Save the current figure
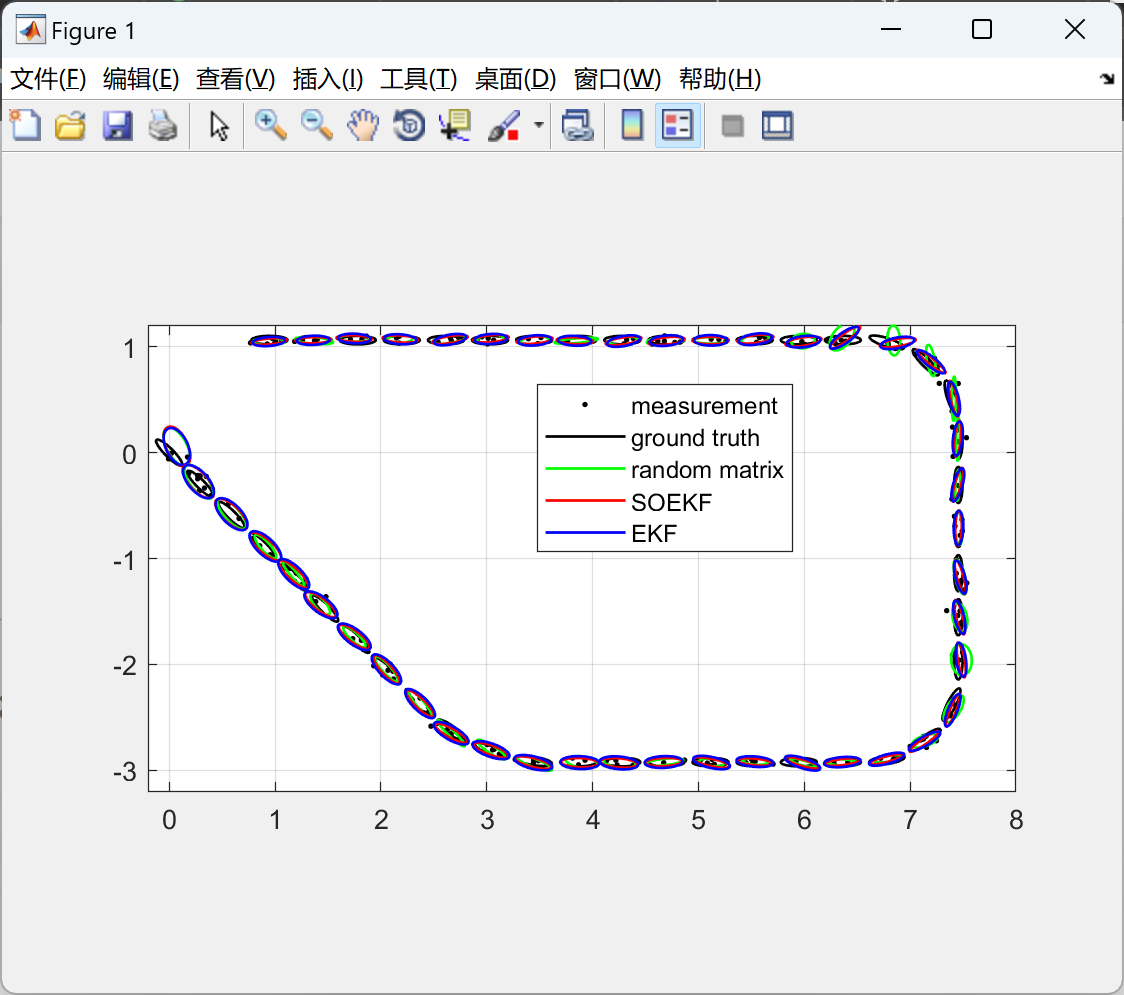Image resolution: width=1124 pixels, height=995 pixels. [x=117, y=125]
